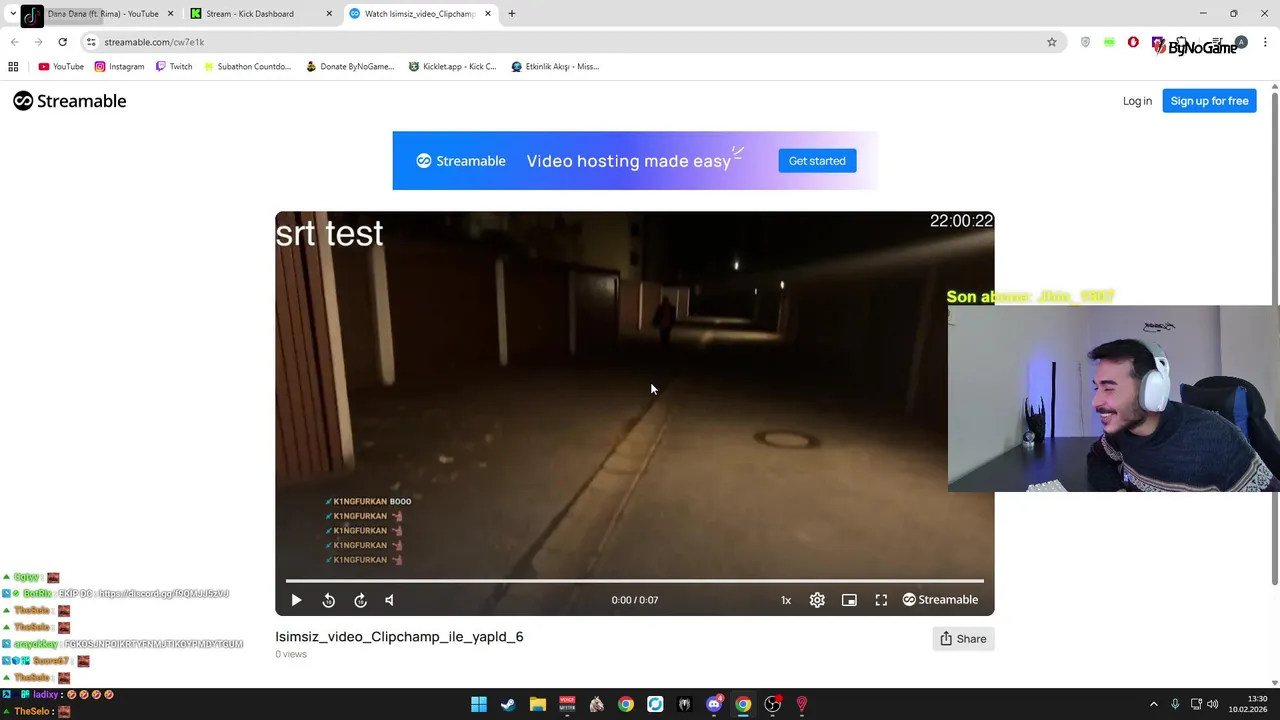Skip forward using the forward arrow icon
Screen dimensions: 1280x720
click(x=360, y=600)
